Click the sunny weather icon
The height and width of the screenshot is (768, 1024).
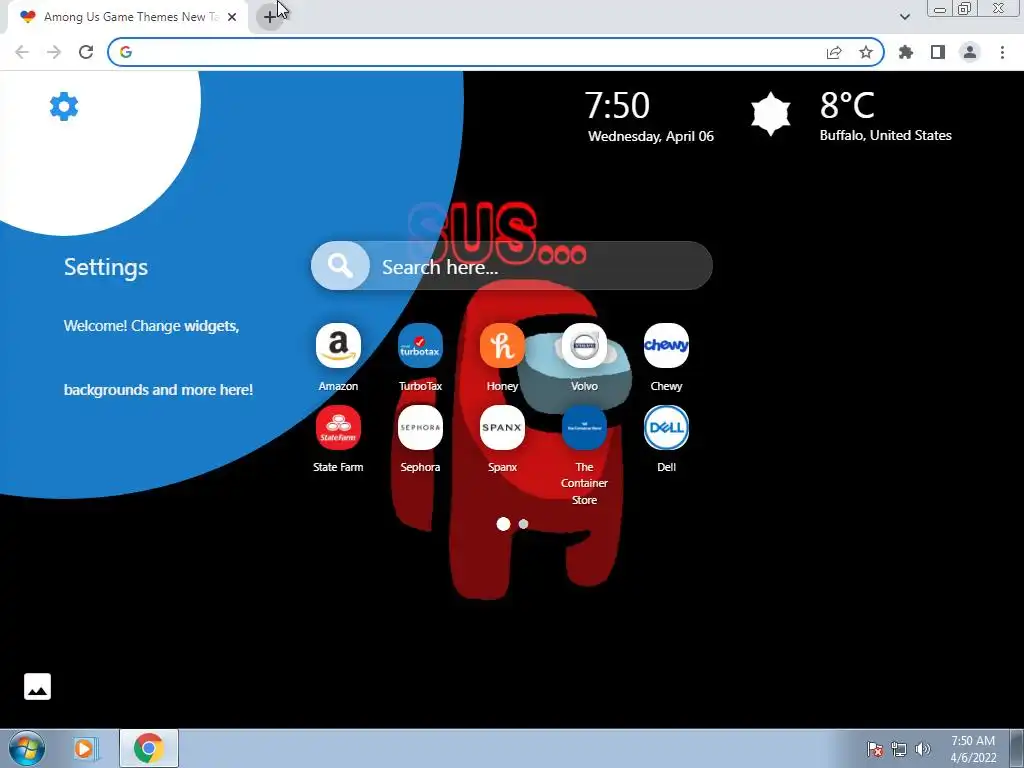[771, 114]
